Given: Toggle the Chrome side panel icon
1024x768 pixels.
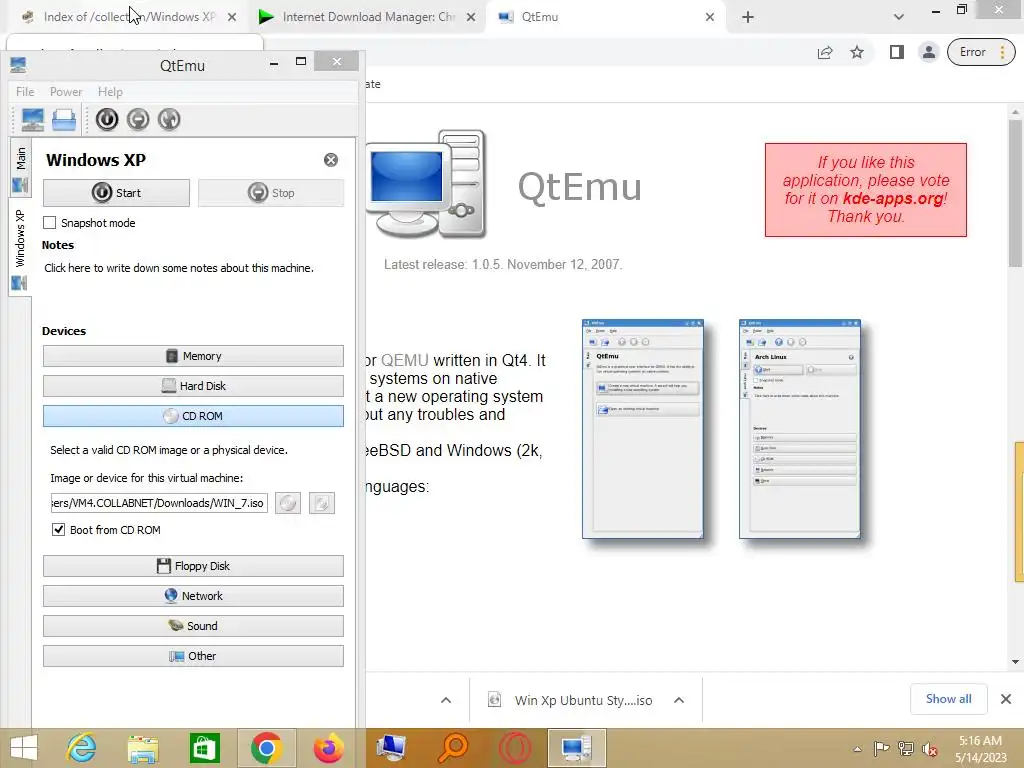Looking at the screenshot, I should (897, 52).
